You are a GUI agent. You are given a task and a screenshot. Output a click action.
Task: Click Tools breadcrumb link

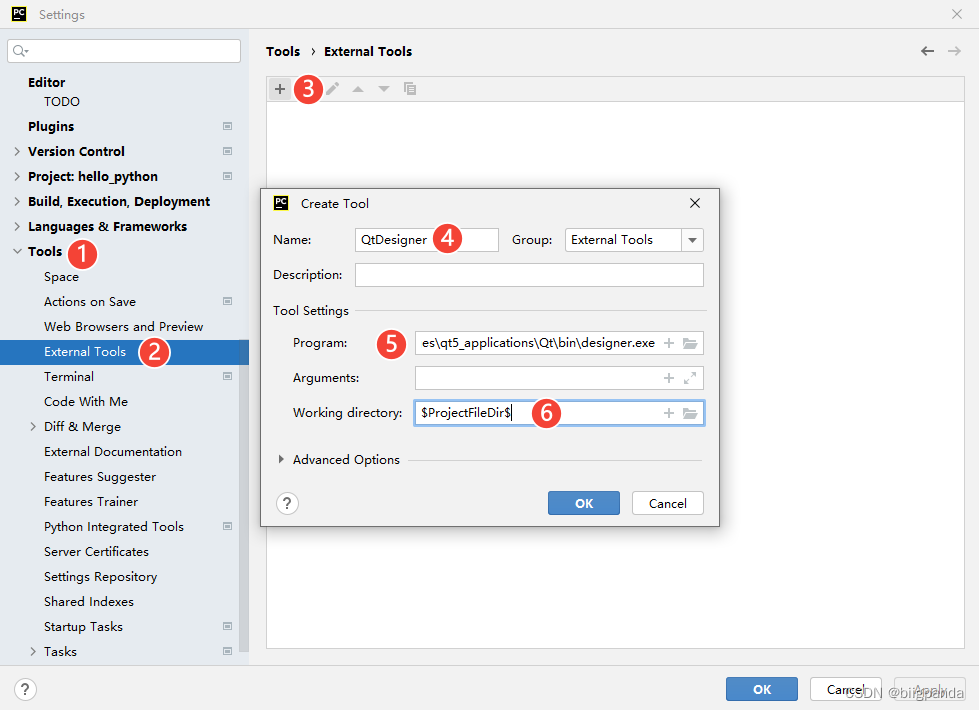click(283, 51)
